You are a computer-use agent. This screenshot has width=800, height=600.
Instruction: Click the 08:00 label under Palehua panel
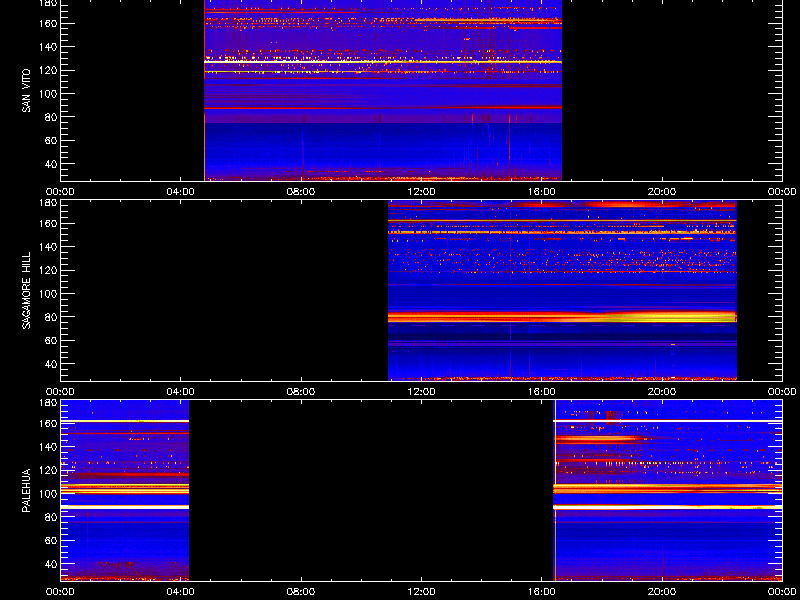click(x=301, y=592)
